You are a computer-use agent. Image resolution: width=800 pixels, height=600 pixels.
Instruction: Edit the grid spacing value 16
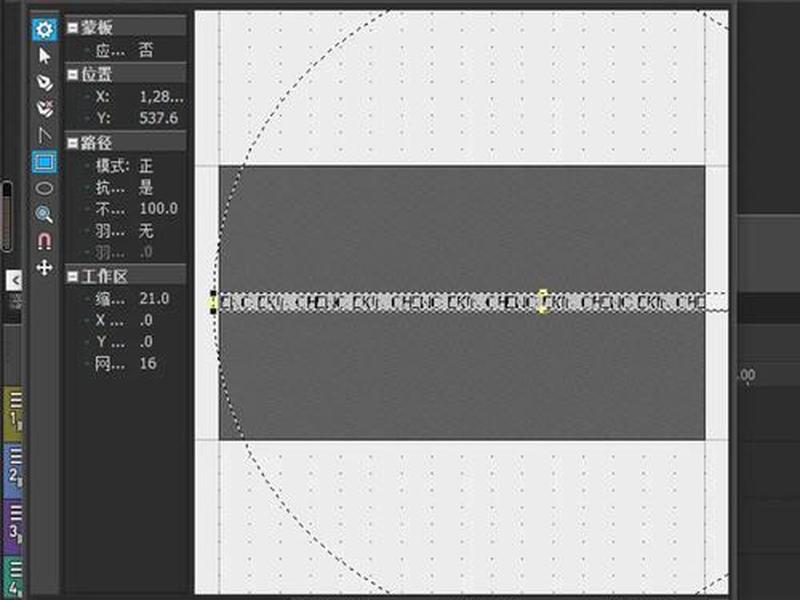(148, 363)
